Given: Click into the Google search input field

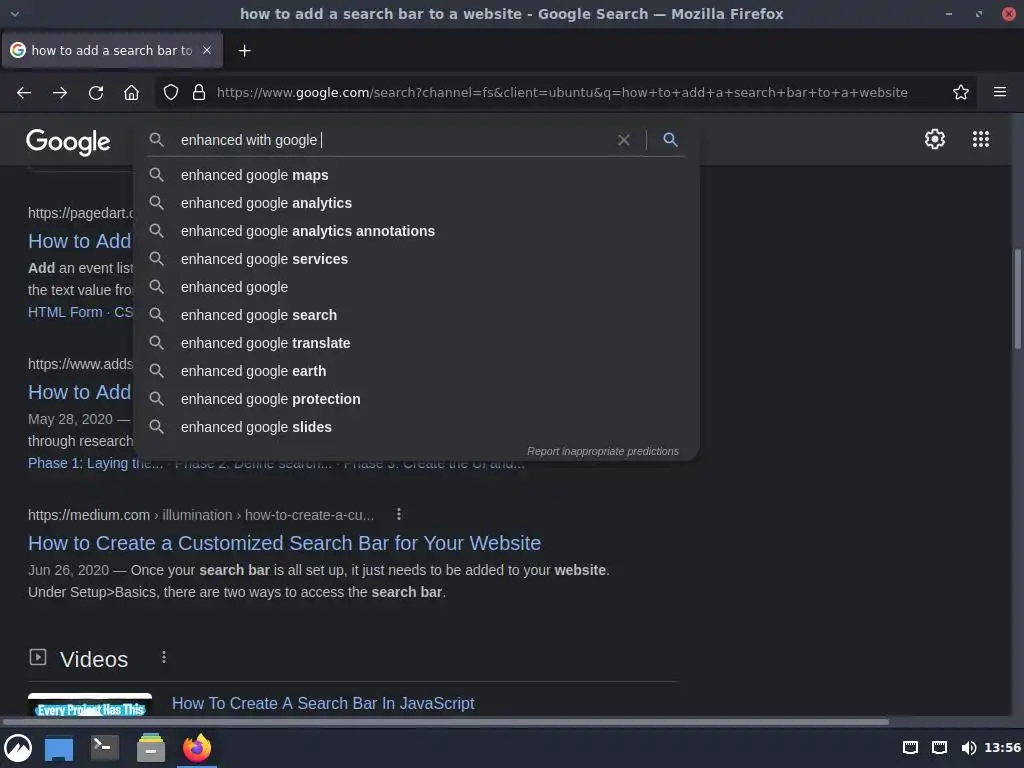Looking at the screenshot, I should 395,140.
